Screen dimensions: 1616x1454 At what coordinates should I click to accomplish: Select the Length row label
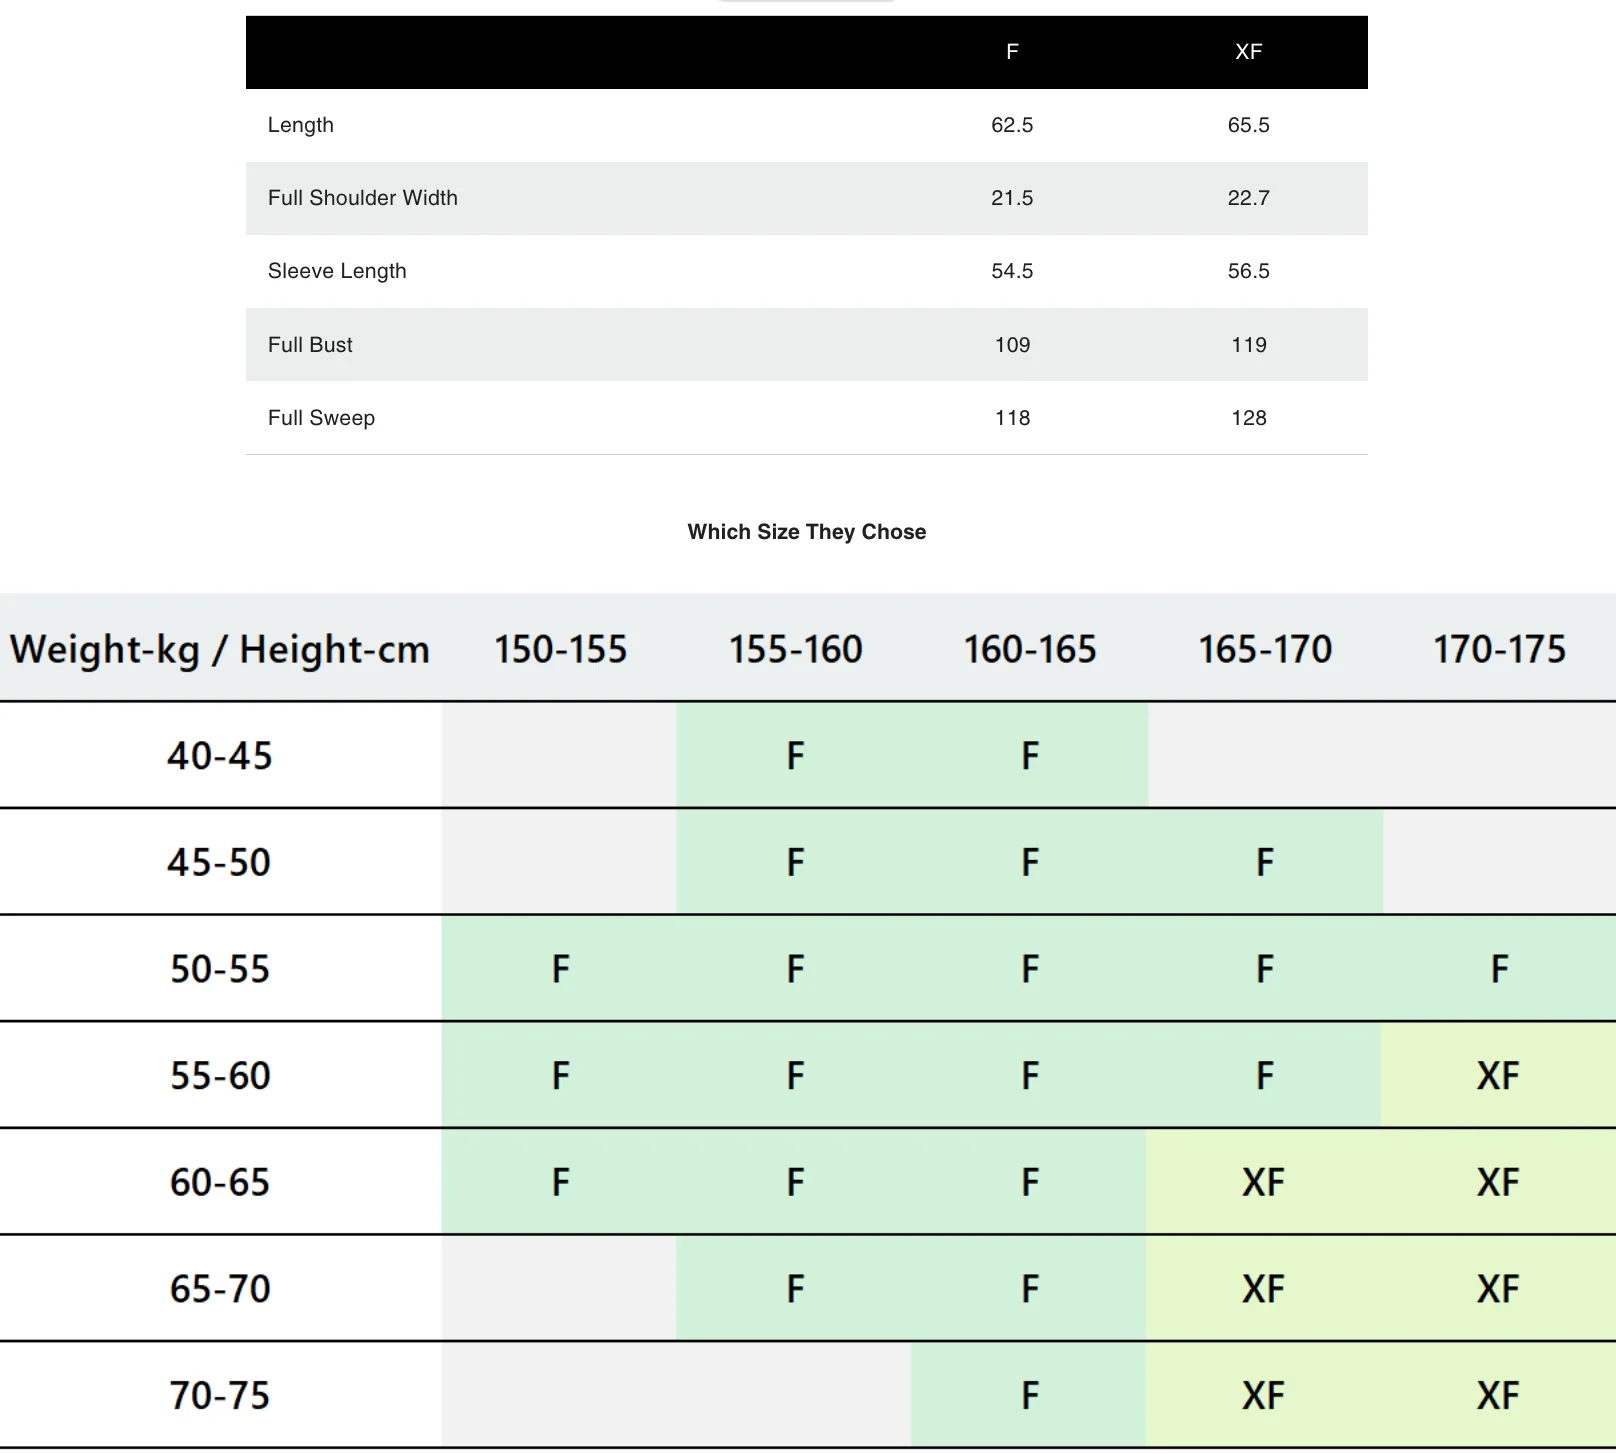pos(301,125)
